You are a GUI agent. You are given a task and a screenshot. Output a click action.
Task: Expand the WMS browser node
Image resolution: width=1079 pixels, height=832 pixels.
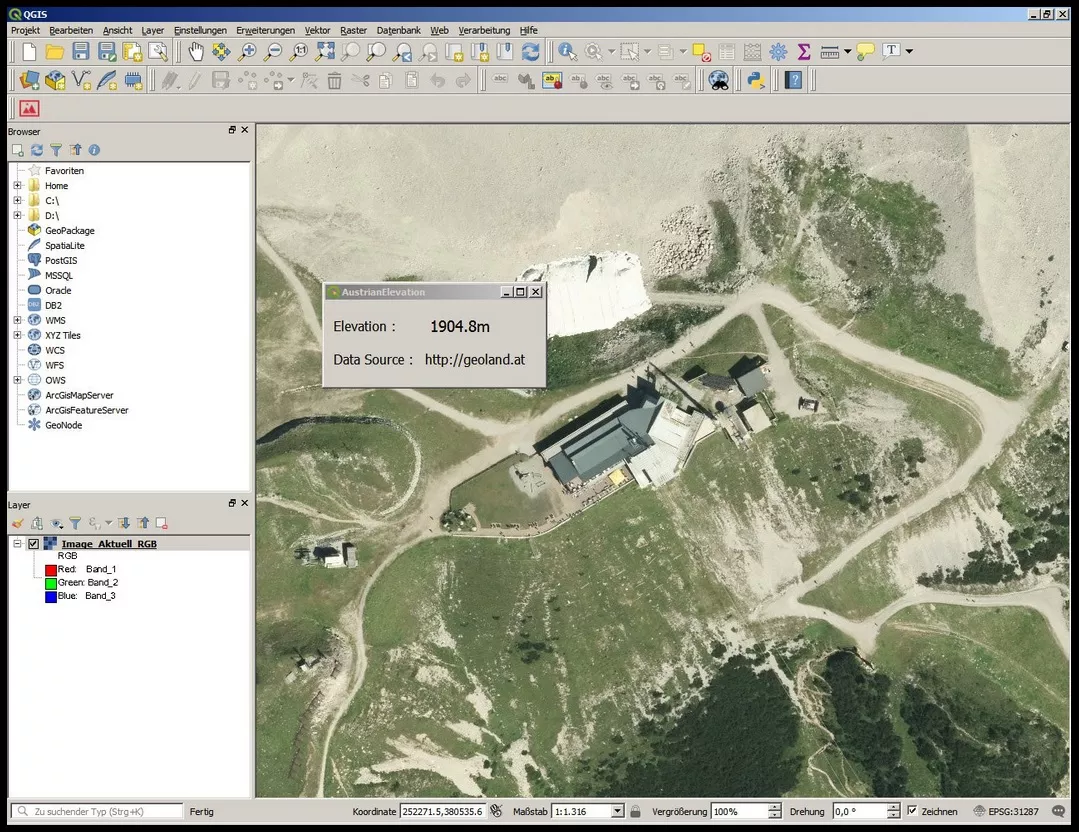[17, 320]
